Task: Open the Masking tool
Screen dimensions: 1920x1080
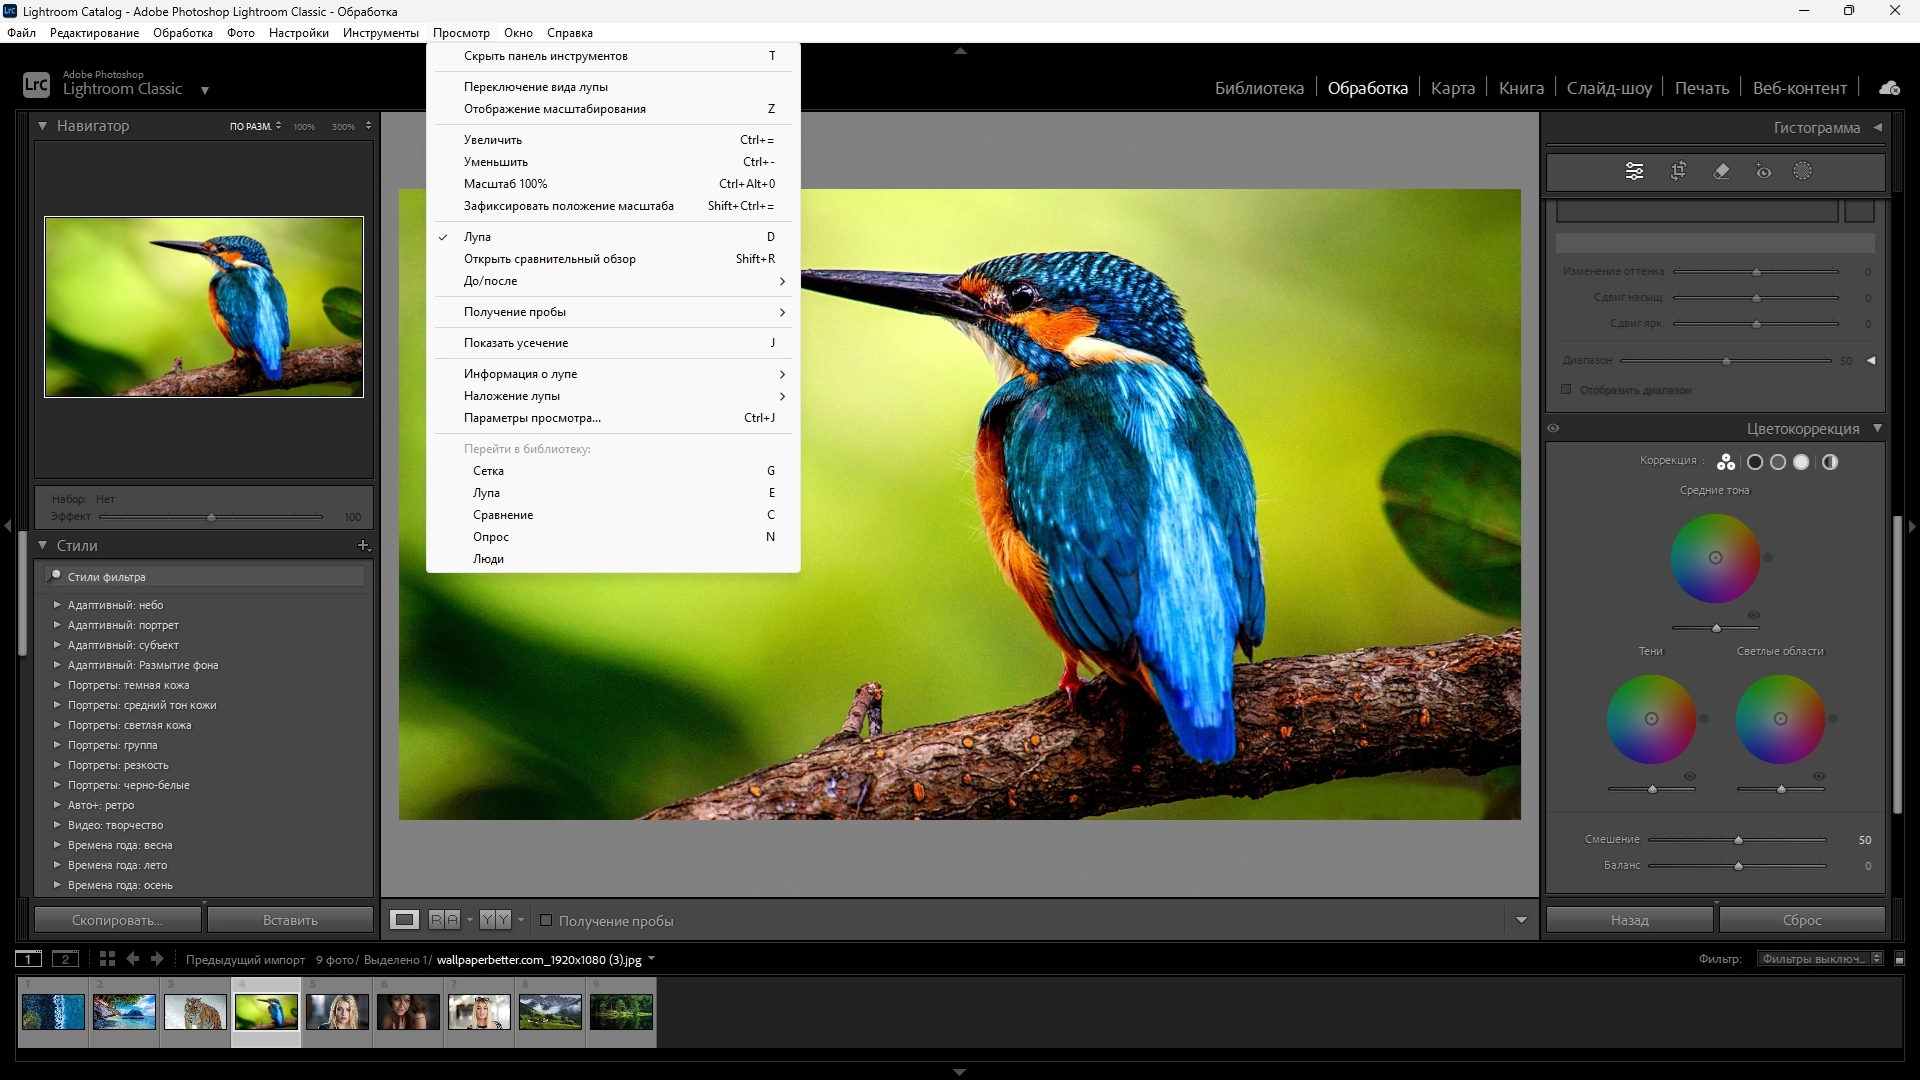Action: 1802,171
